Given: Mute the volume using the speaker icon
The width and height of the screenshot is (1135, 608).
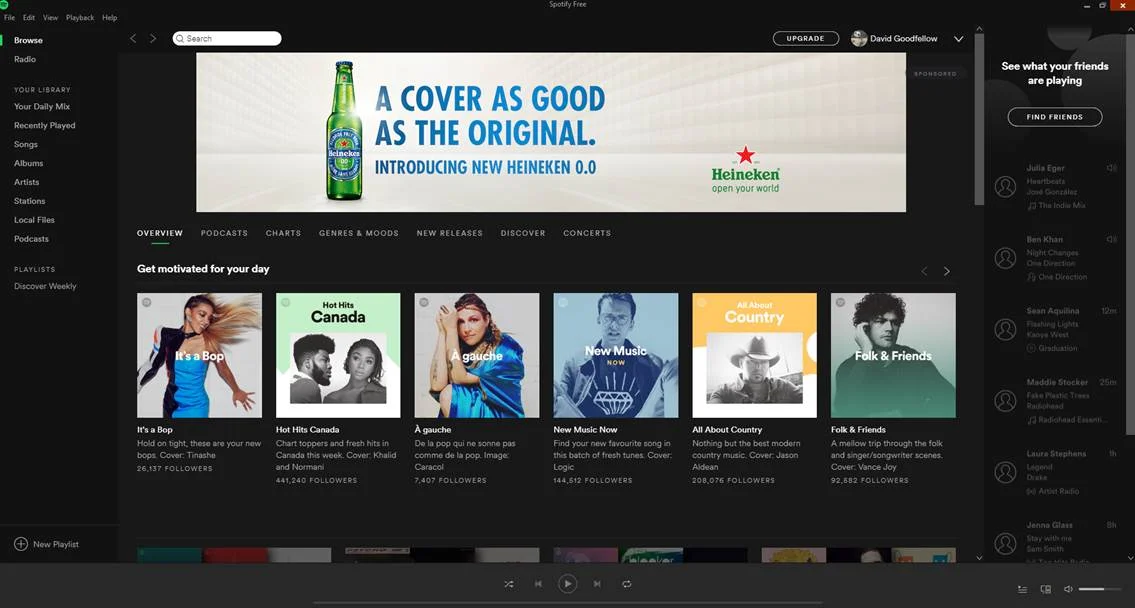Looking at the screenshot, I should (1068, 590).
